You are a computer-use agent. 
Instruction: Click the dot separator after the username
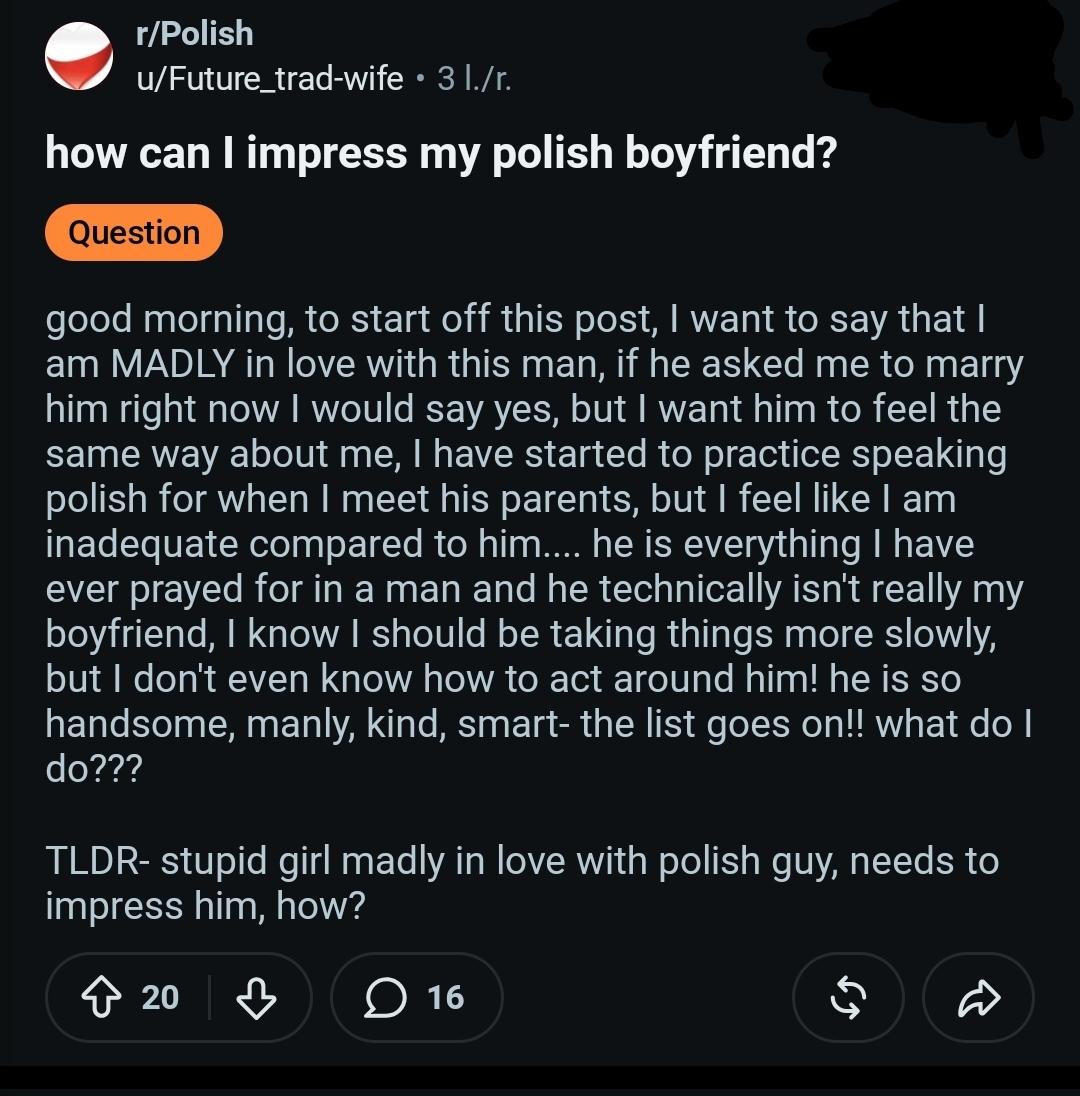click(x=419, y=79)
